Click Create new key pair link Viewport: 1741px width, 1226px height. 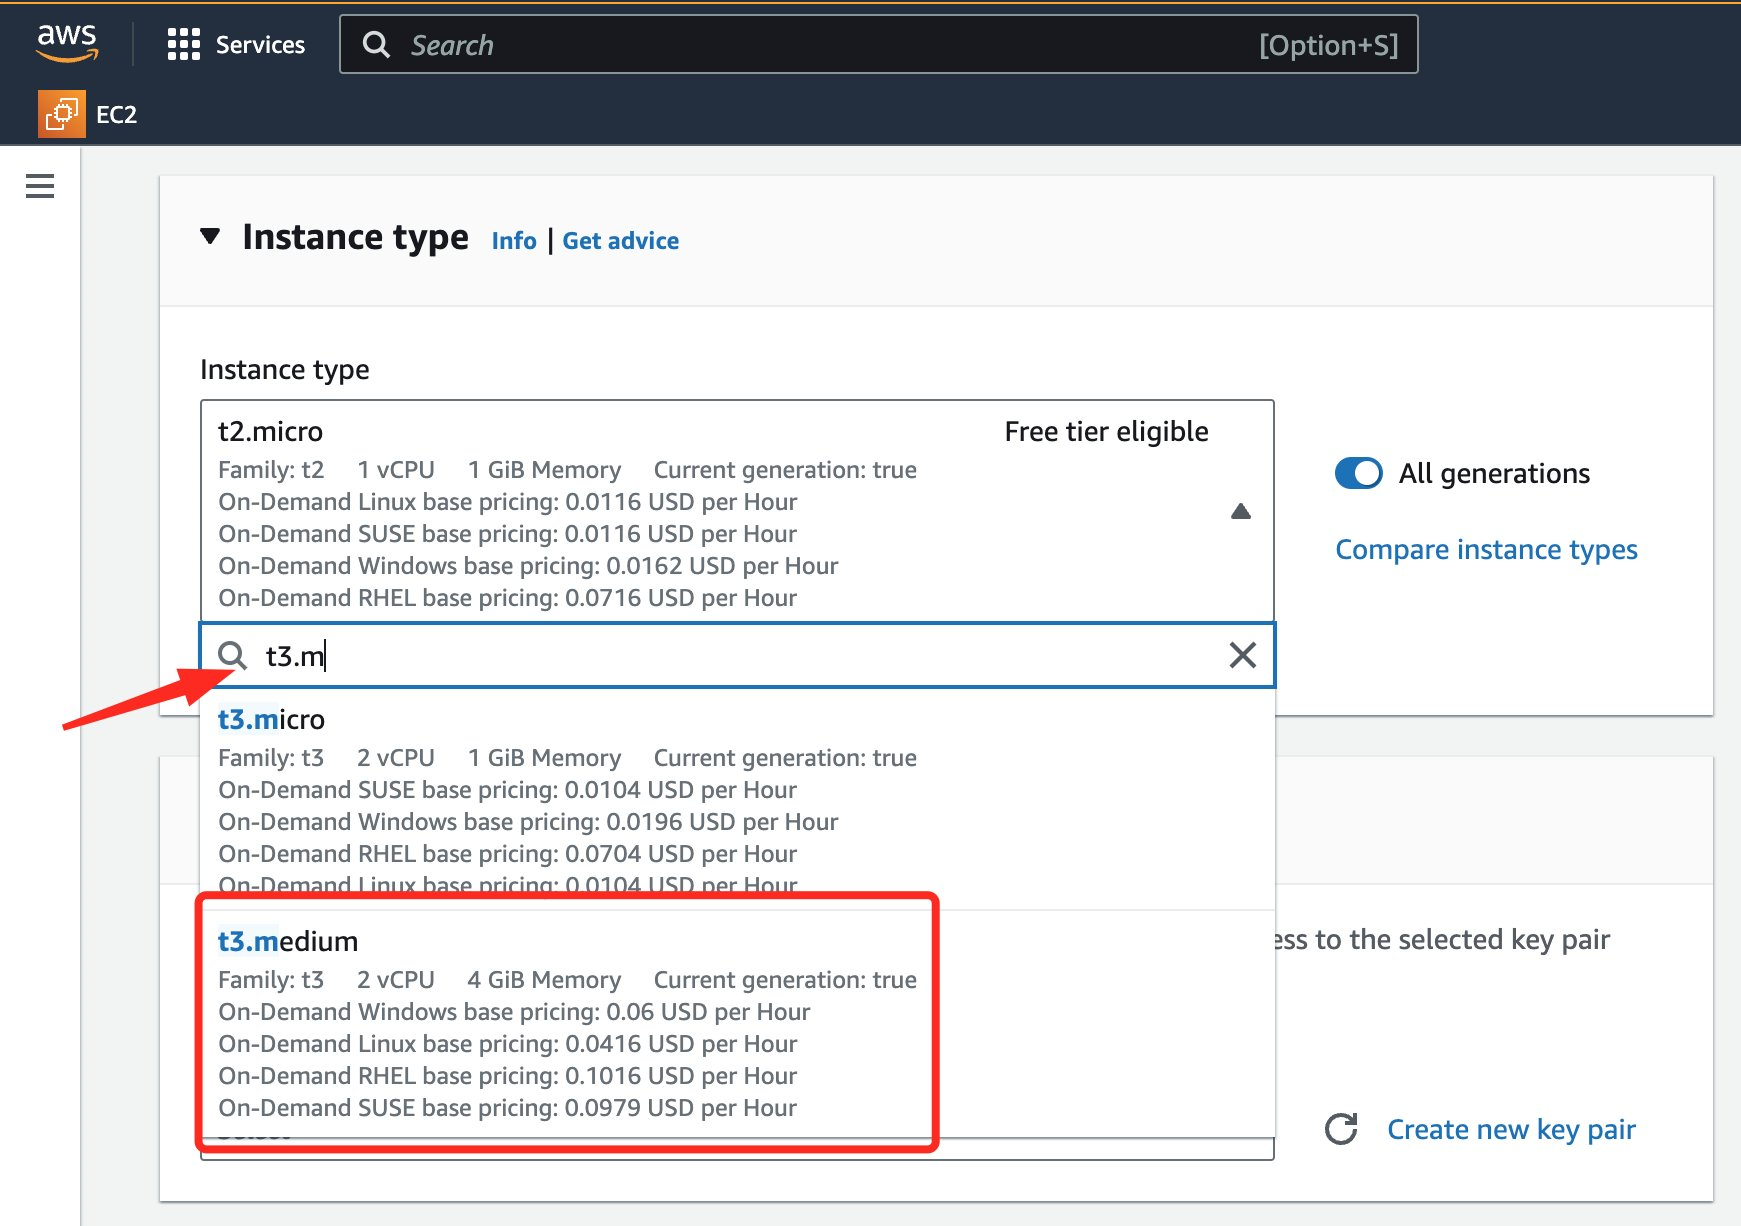pyautogui.click(x=1511, y=1129)
